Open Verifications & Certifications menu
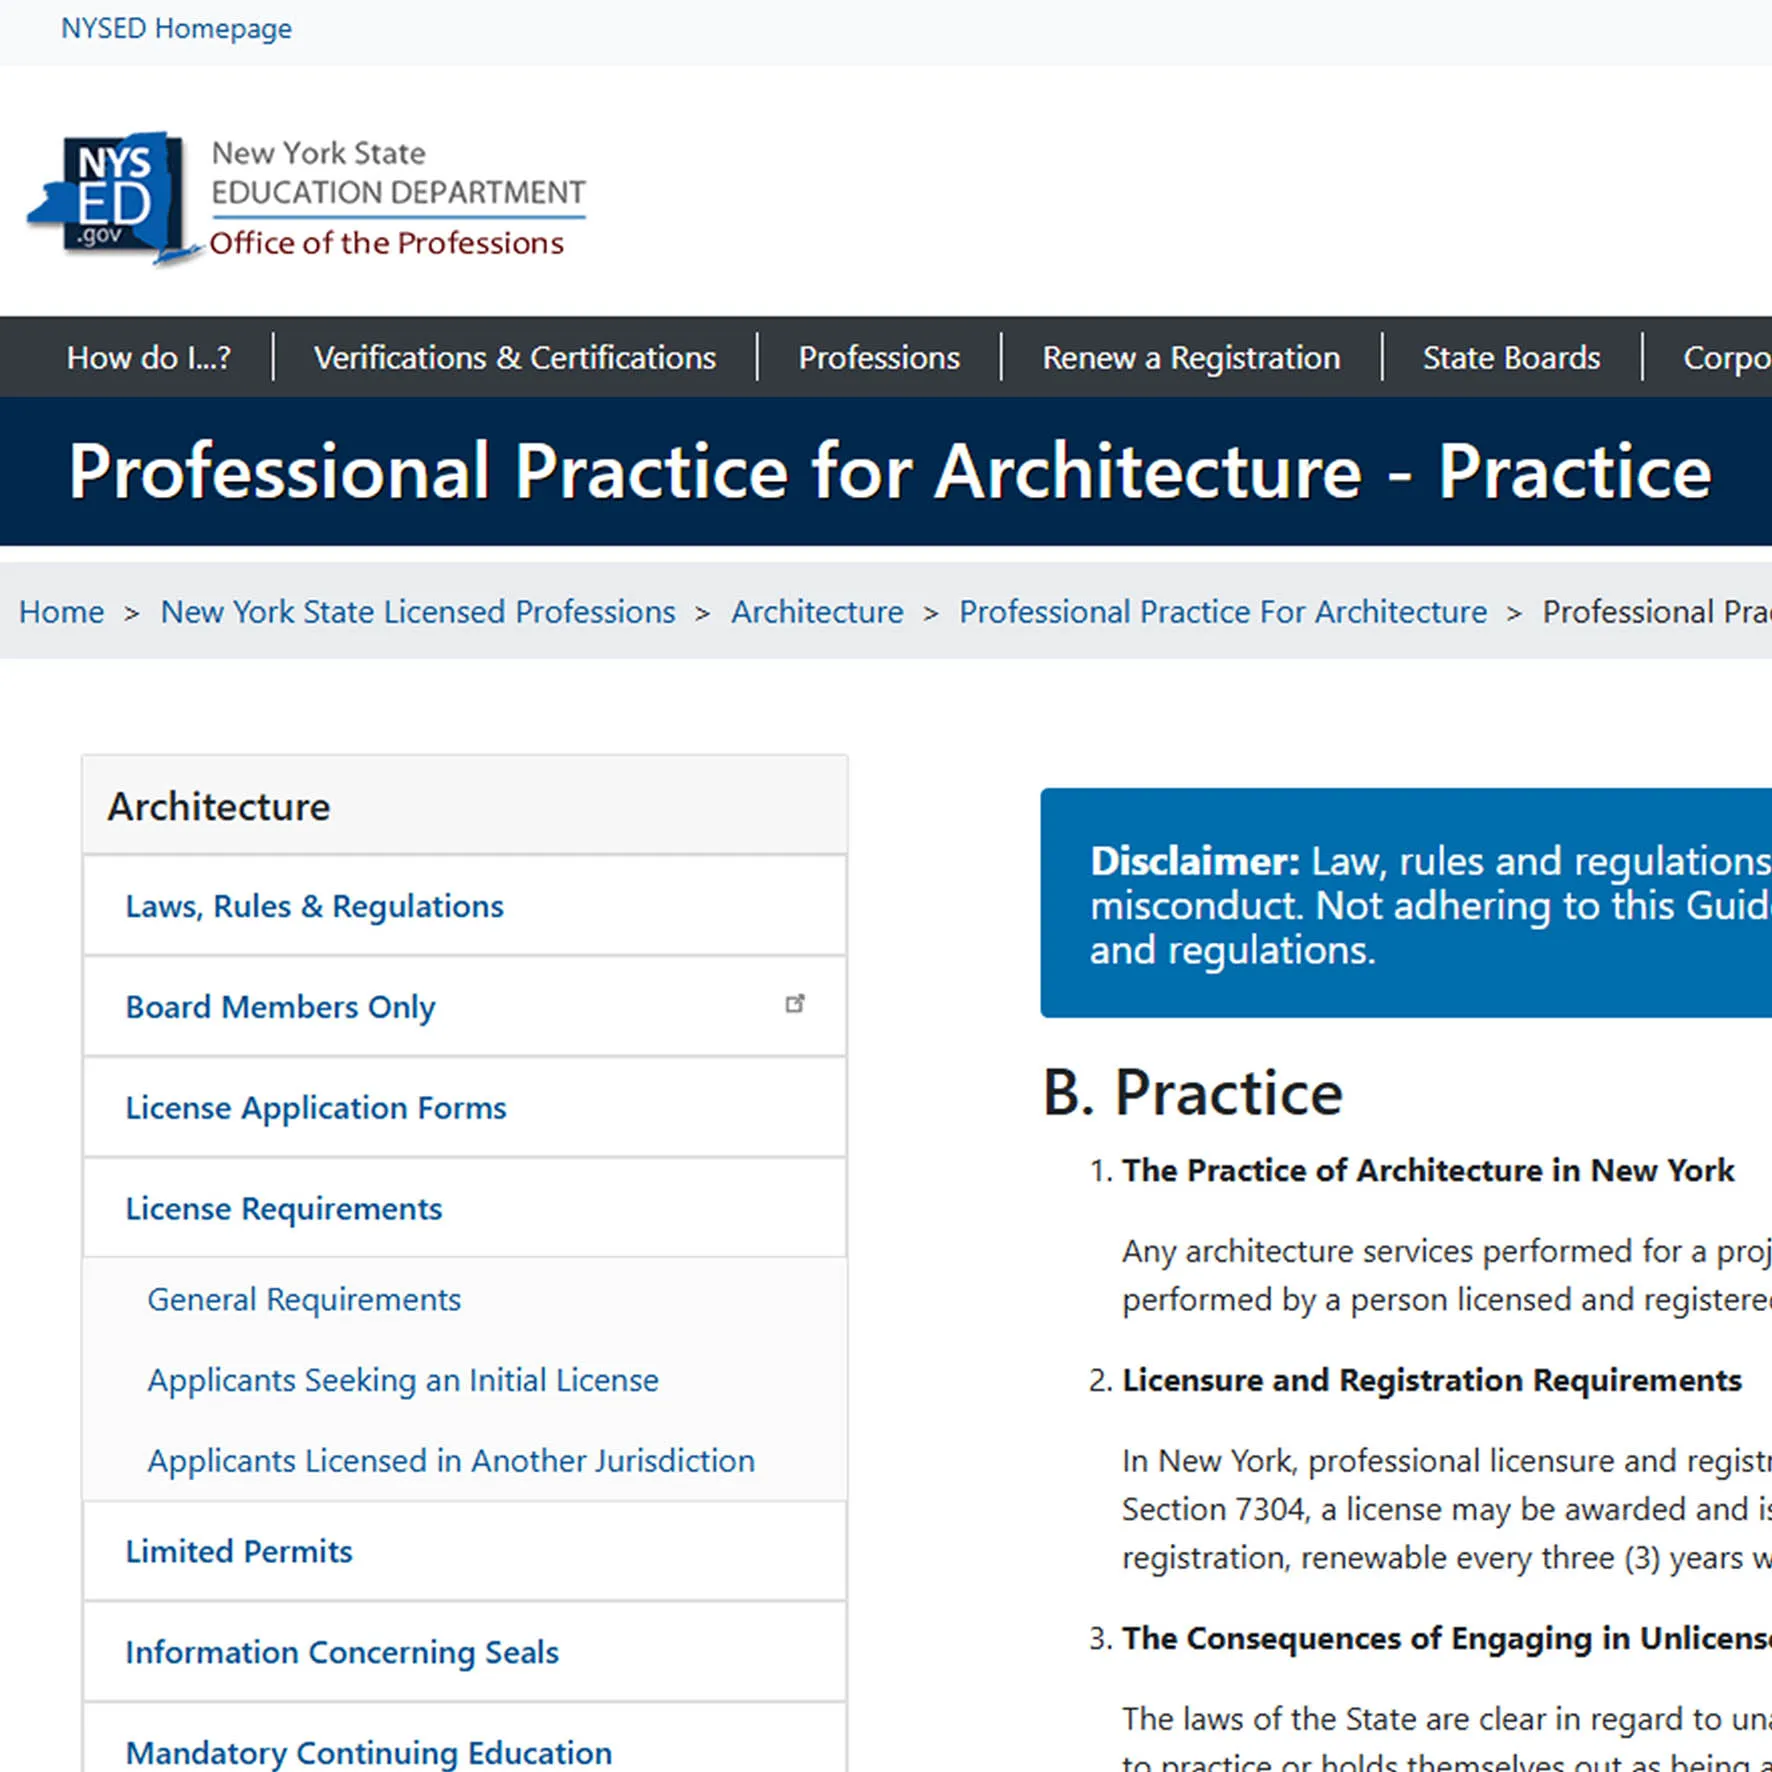Image resolution: width=1772 pixels, height=1772 pixels. (x=515, y=358)
